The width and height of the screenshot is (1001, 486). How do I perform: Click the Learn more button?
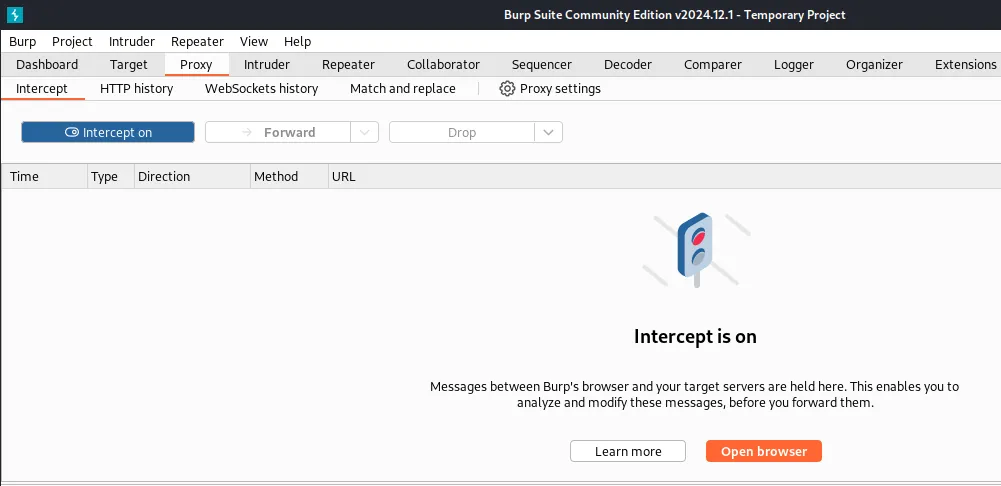pyautogui.click(x=628, y=452)
